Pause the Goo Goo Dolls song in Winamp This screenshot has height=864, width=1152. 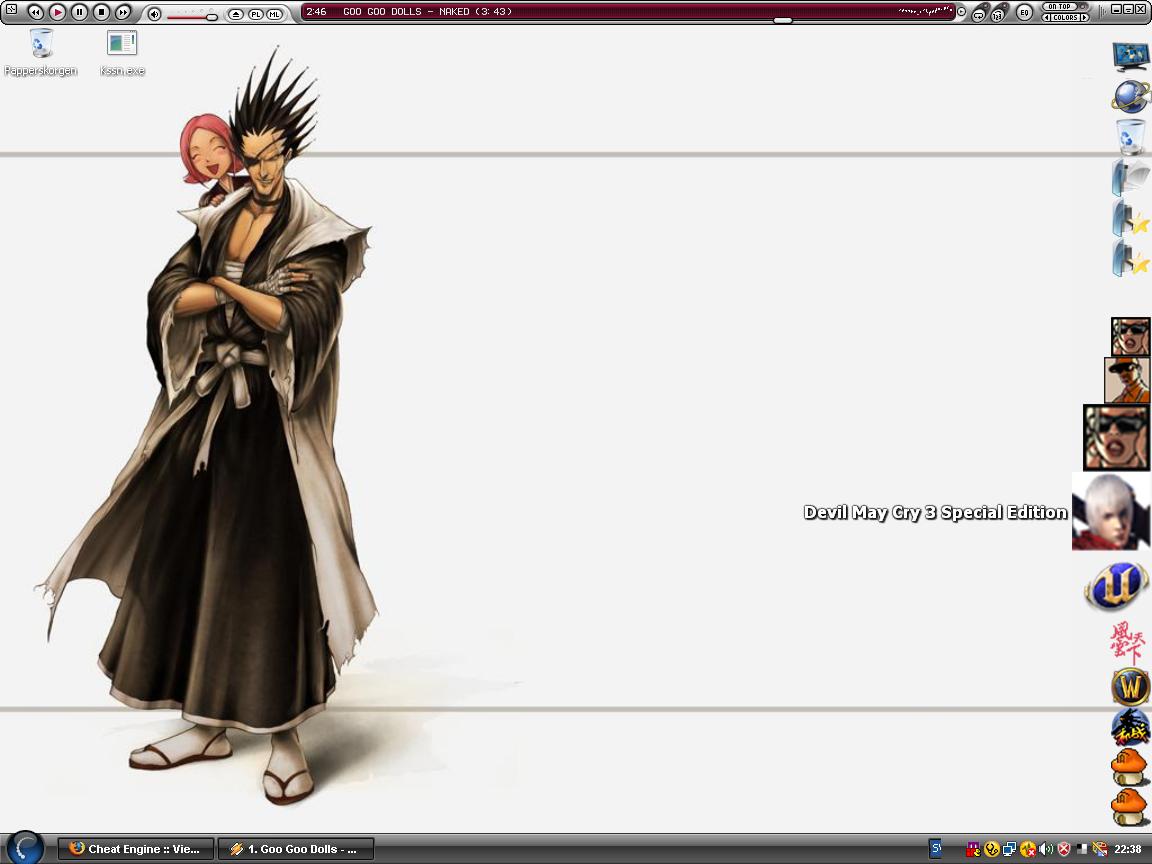79,12
